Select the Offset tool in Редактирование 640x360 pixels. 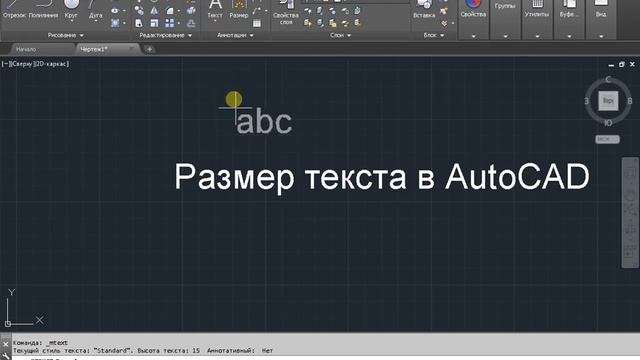191,23
